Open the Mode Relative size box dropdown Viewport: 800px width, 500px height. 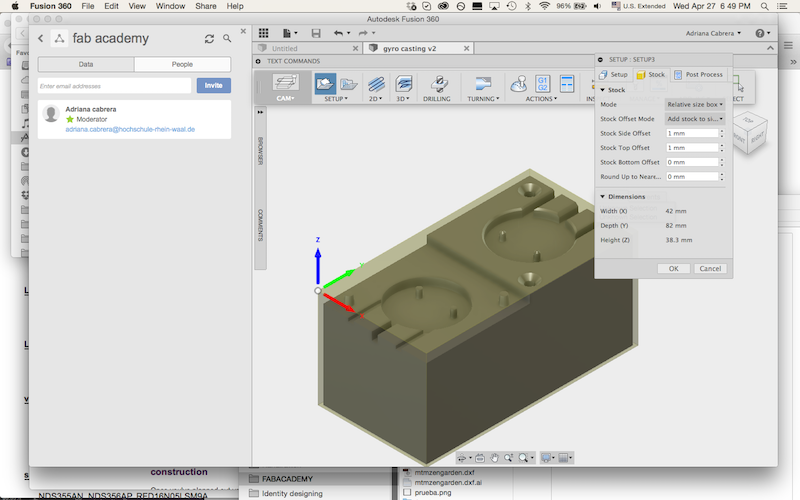point(695,105)
